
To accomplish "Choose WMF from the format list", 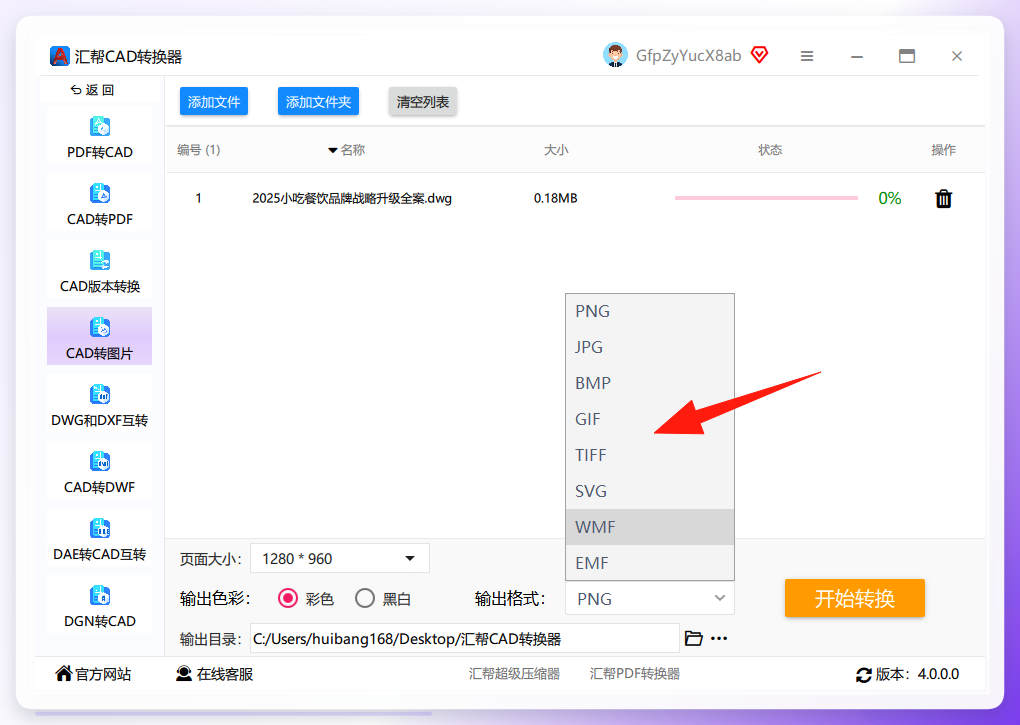I will point(650,527).
